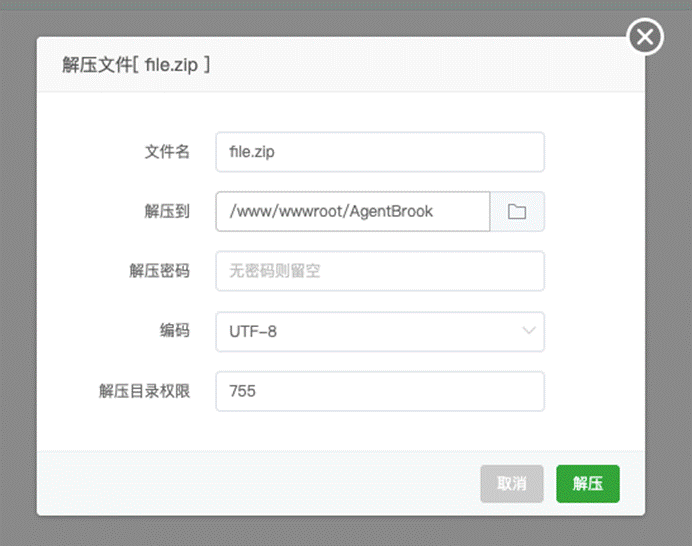Focus the 解压密码 password field
This screenshot has height=546, width=692.
380,271
